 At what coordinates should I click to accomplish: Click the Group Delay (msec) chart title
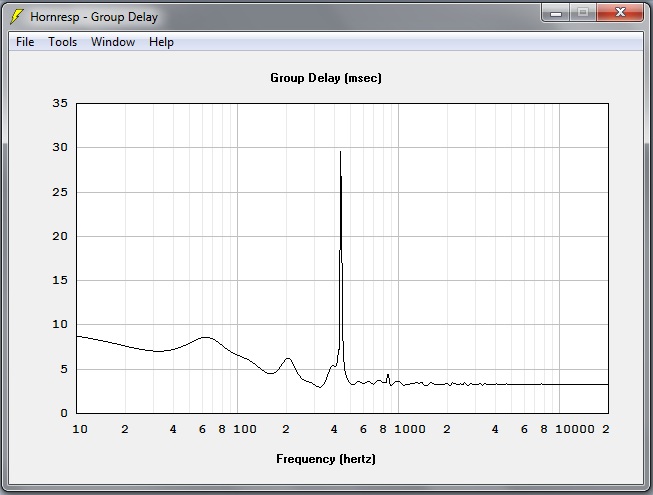point(326,78)
